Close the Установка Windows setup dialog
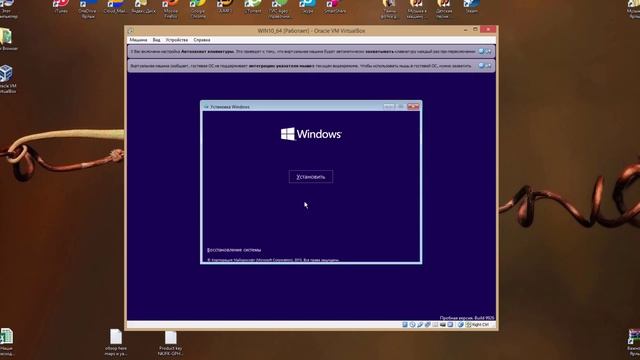This screenshot has width=640, height=360. [x=413, y=107]
